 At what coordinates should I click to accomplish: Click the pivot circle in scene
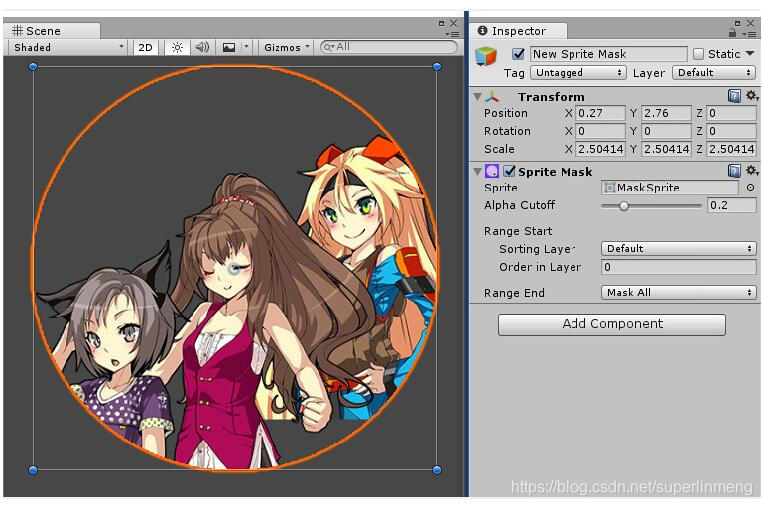point(235,268)
